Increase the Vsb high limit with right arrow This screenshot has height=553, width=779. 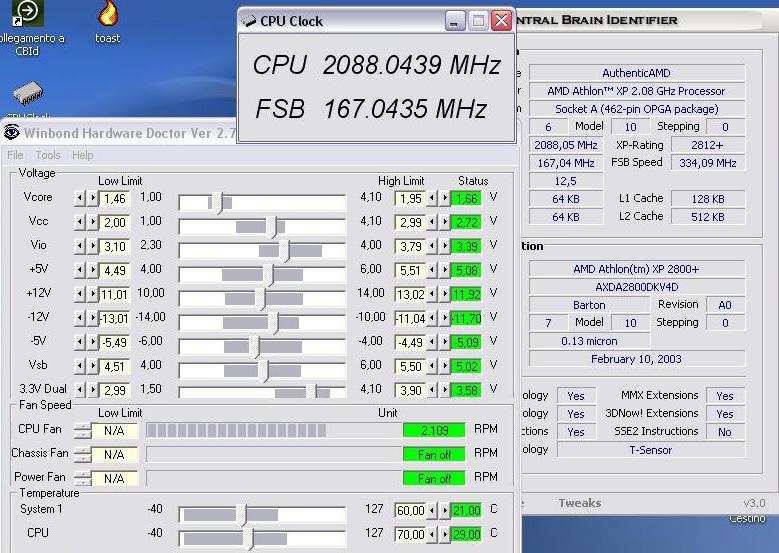[445, 366]
